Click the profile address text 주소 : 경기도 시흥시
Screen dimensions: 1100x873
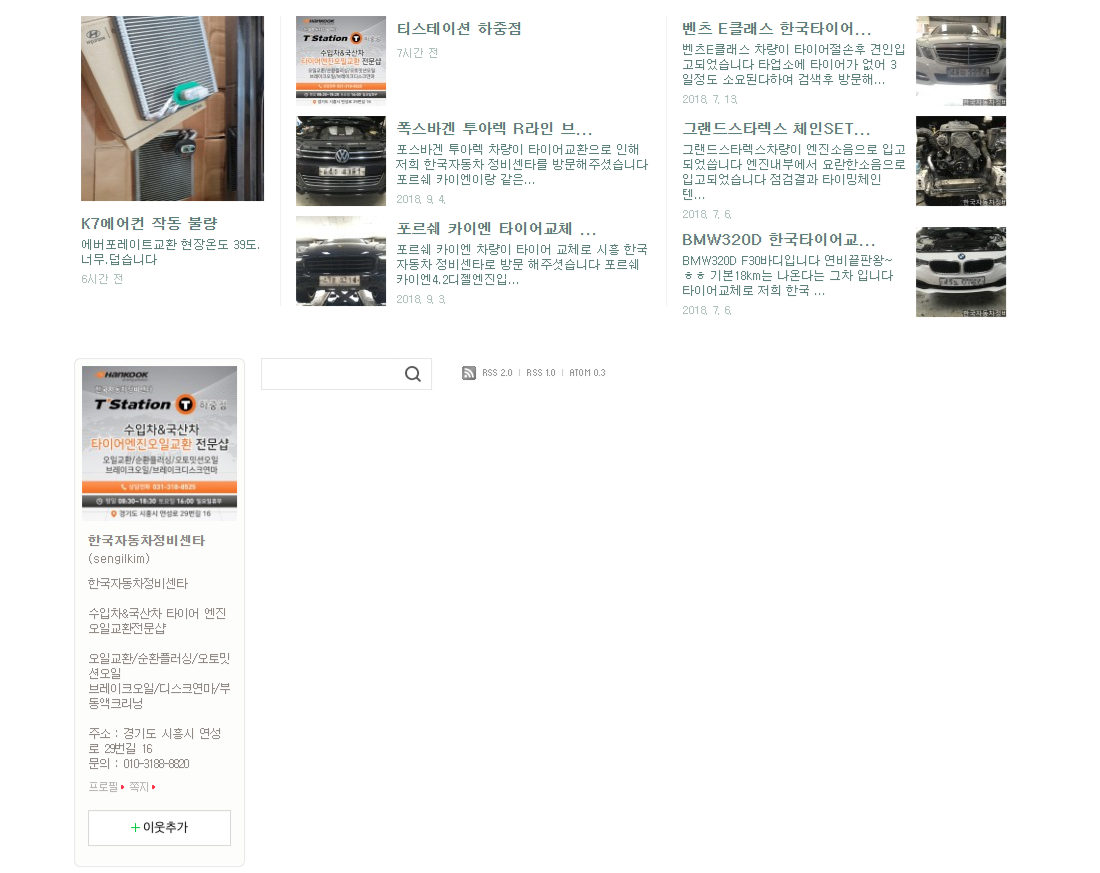pos(155,741)
